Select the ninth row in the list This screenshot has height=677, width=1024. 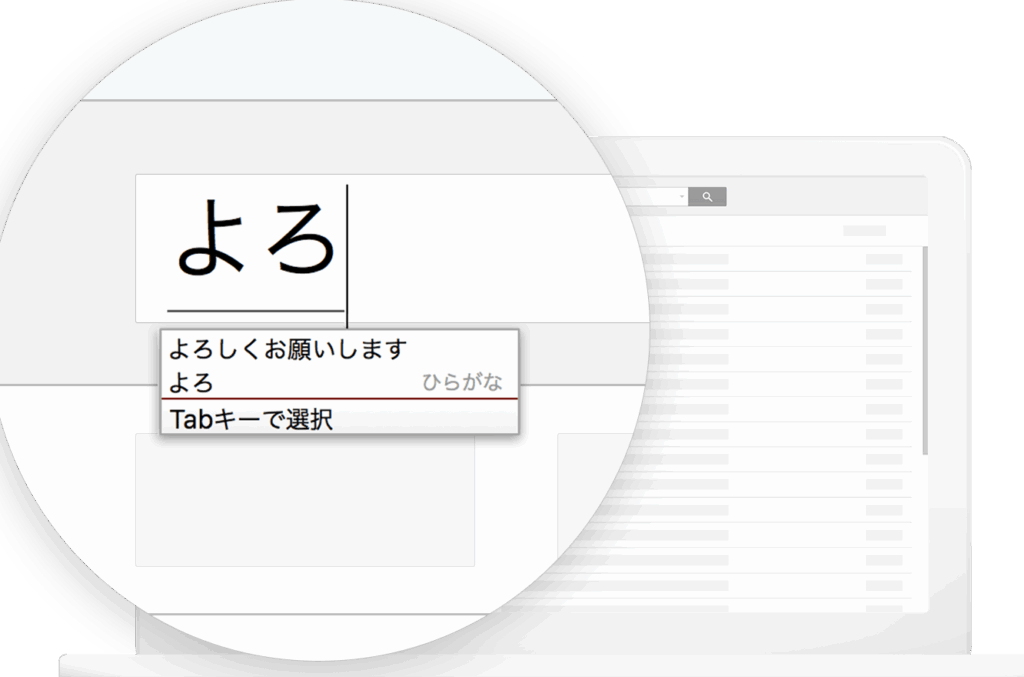click(x=780, y=459)
